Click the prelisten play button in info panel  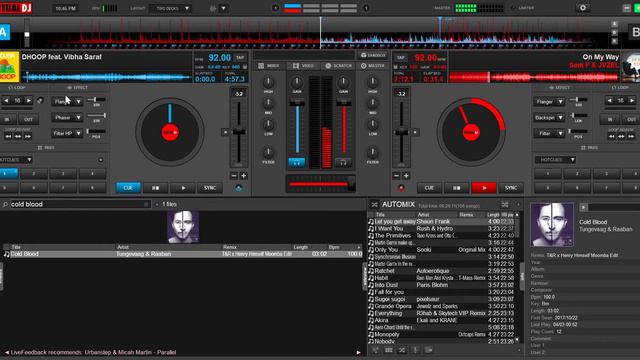(583, 207)
